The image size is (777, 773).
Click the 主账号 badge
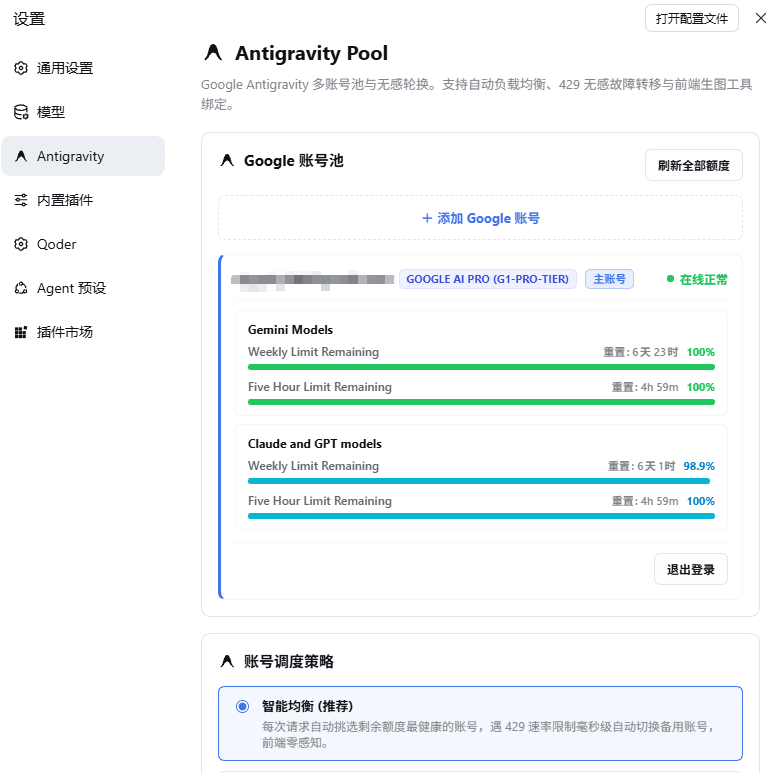(610, 279)
